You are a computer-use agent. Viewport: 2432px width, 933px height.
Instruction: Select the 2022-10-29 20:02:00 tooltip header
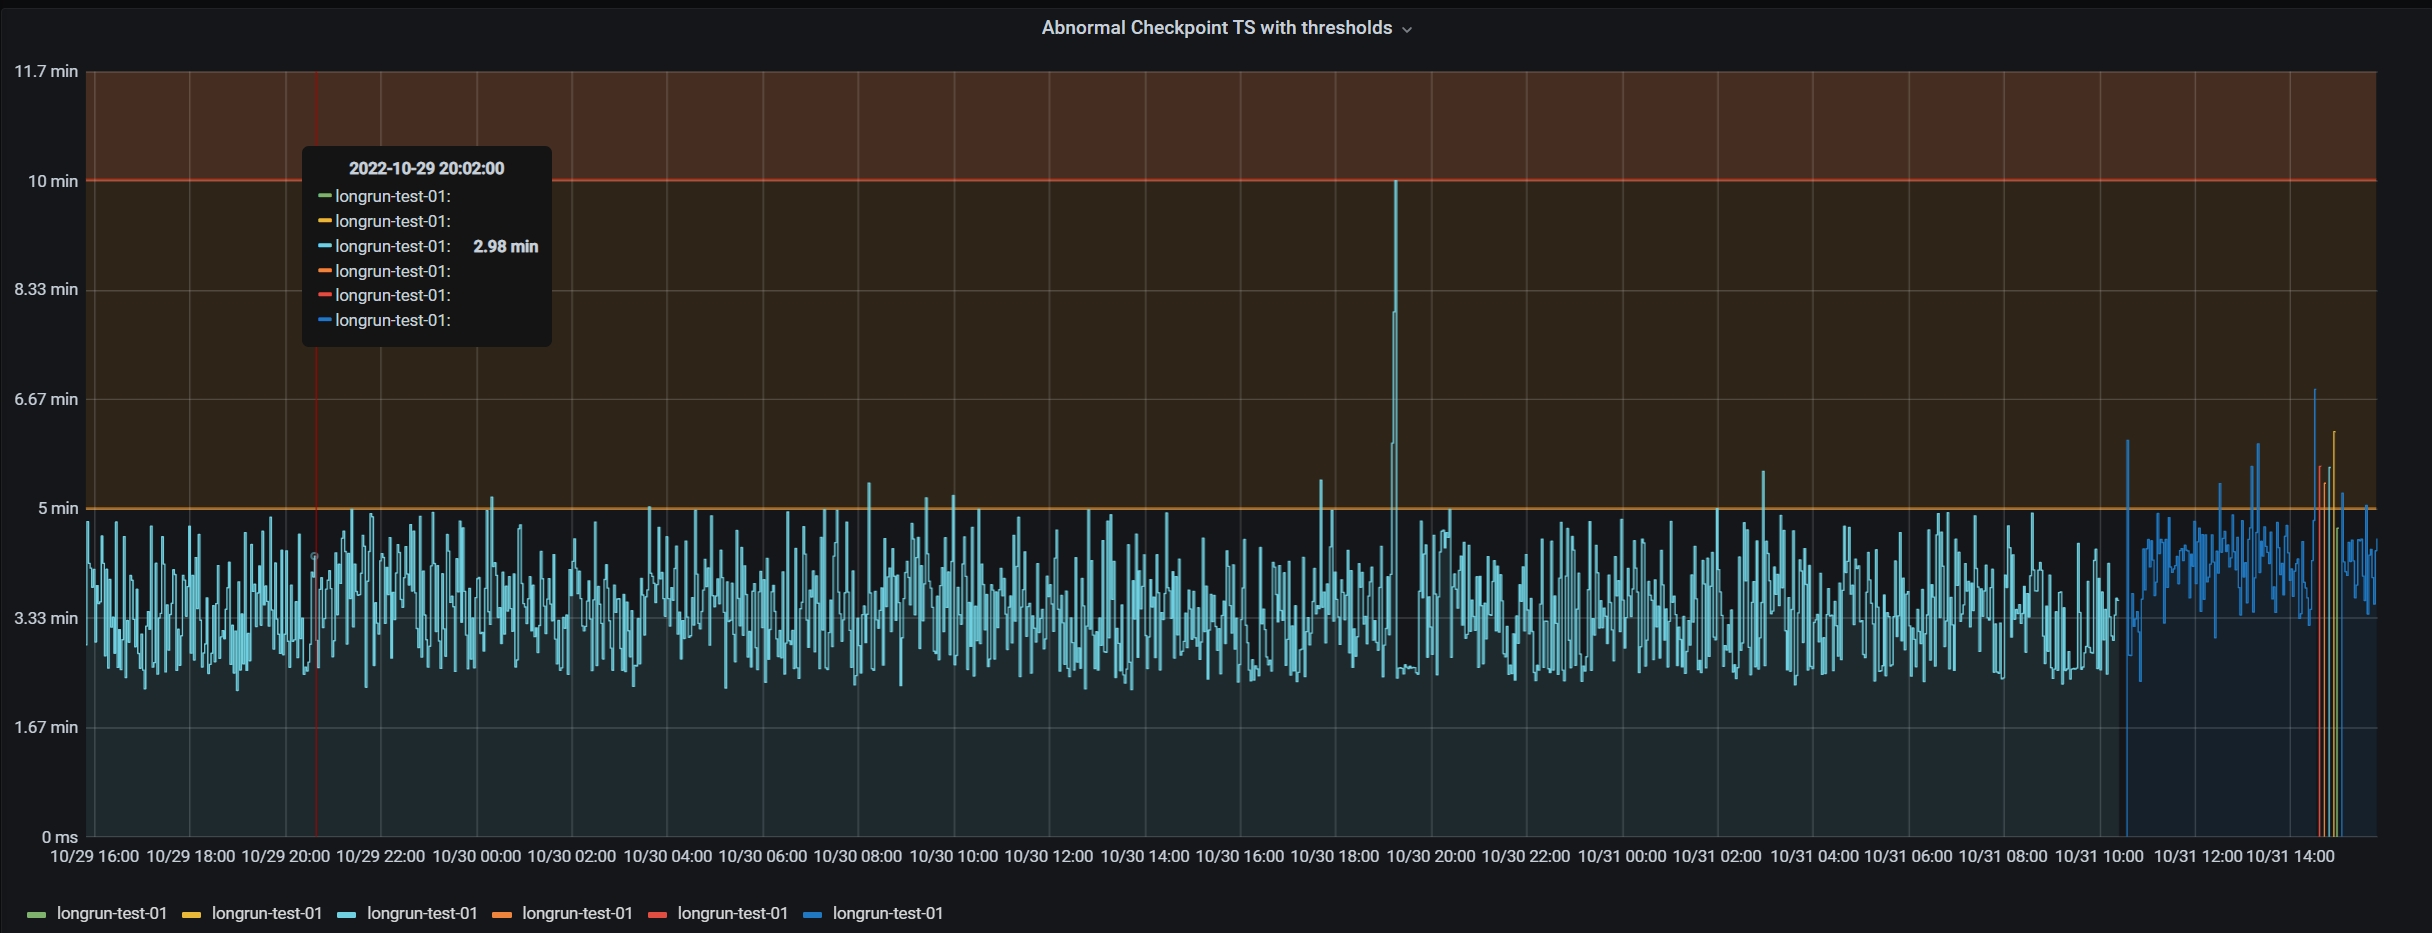426,167
